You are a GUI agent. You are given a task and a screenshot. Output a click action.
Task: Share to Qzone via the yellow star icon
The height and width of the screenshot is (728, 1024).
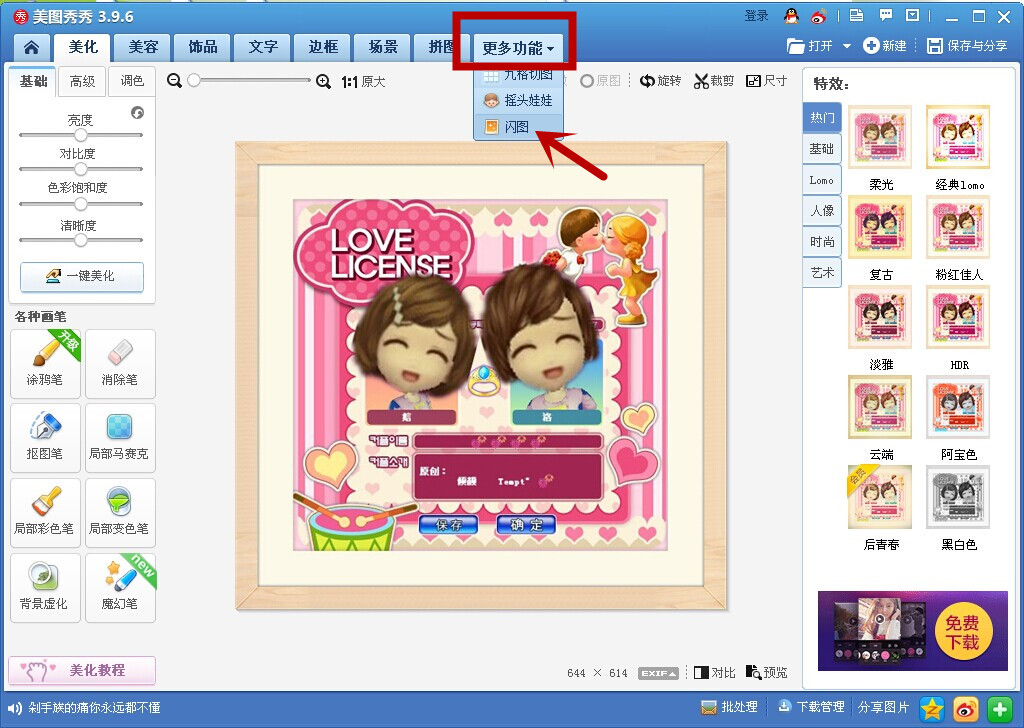[932, 708]
